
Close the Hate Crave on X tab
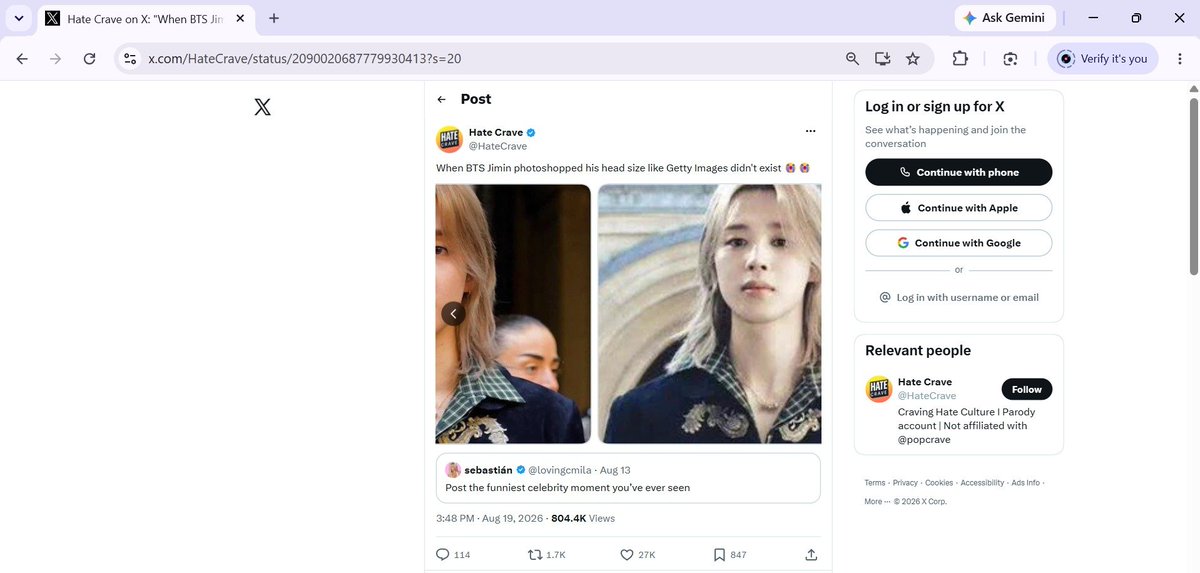click(240, 18)
